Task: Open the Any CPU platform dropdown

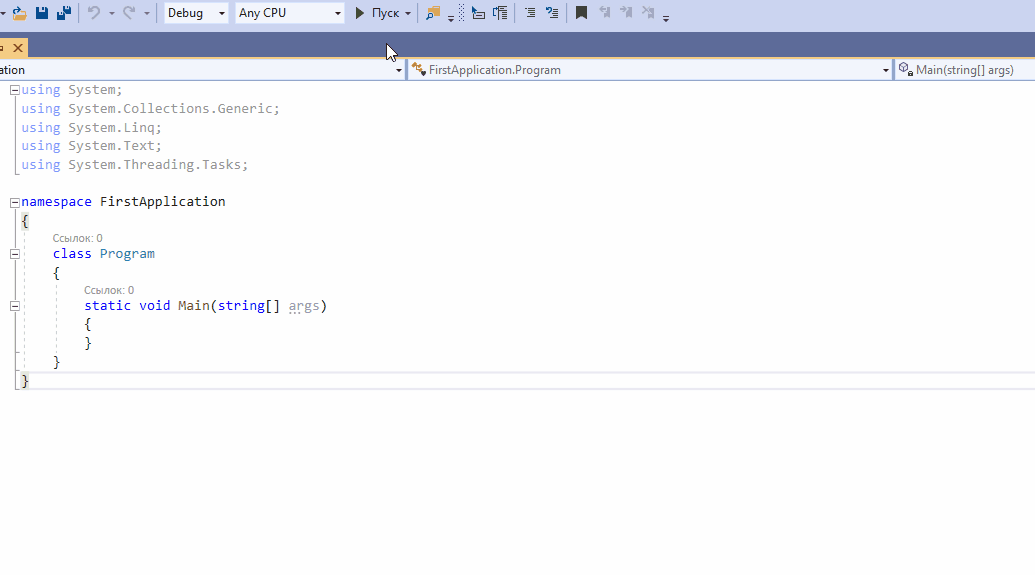Action: (290, 13)
